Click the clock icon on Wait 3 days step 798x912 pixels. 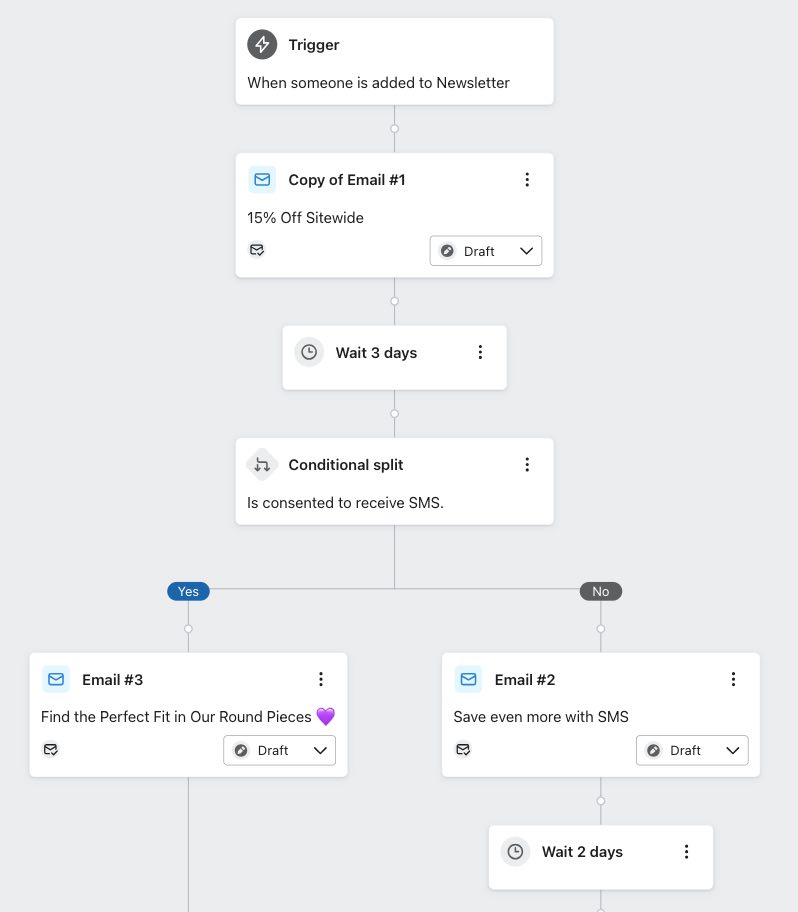click(x=309, y=352)
